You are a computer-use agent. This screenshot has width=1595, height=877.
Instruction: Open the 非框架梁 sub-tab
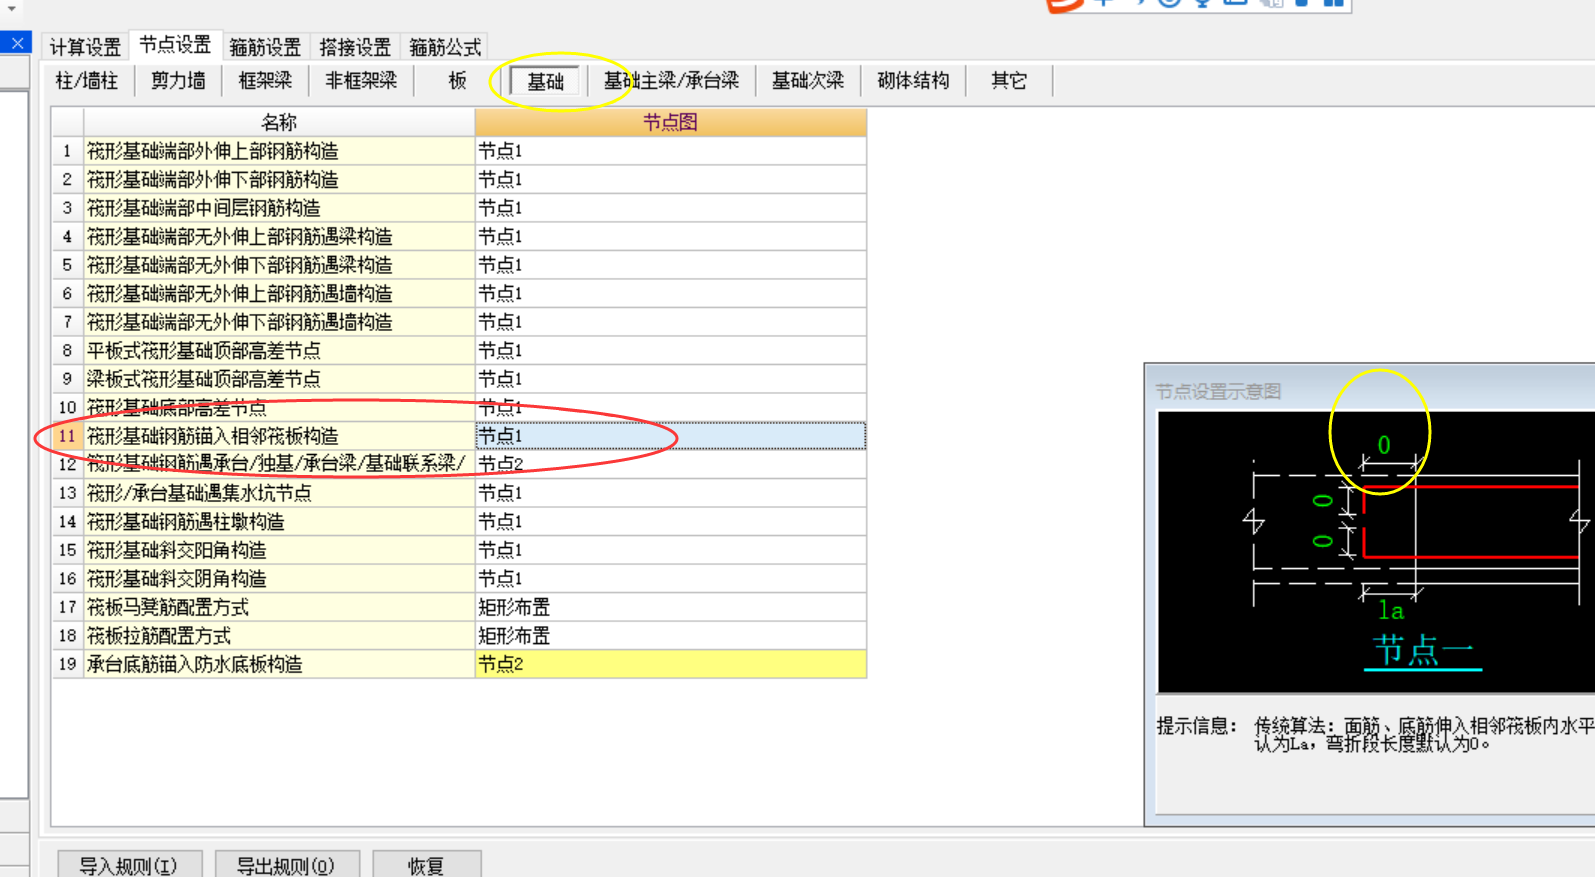[x=361, y=81]
